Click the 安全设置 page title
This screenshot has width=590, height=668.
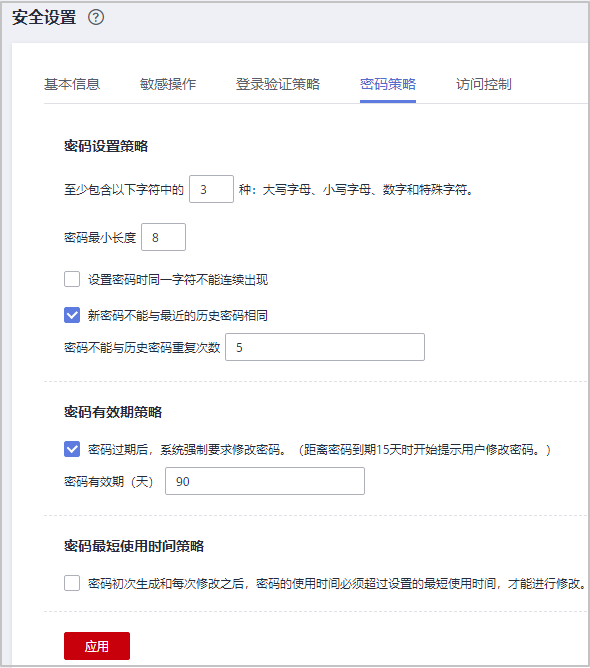pyautogui.click(x=44, y=17)
